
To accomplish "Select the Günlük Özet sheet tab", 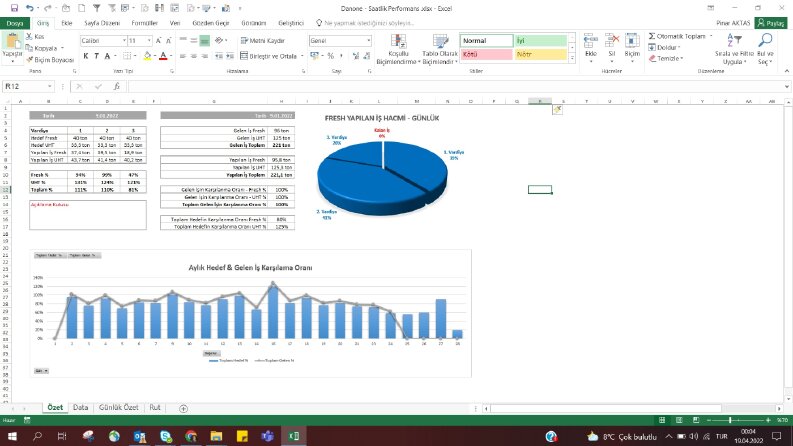I will 118,408.
